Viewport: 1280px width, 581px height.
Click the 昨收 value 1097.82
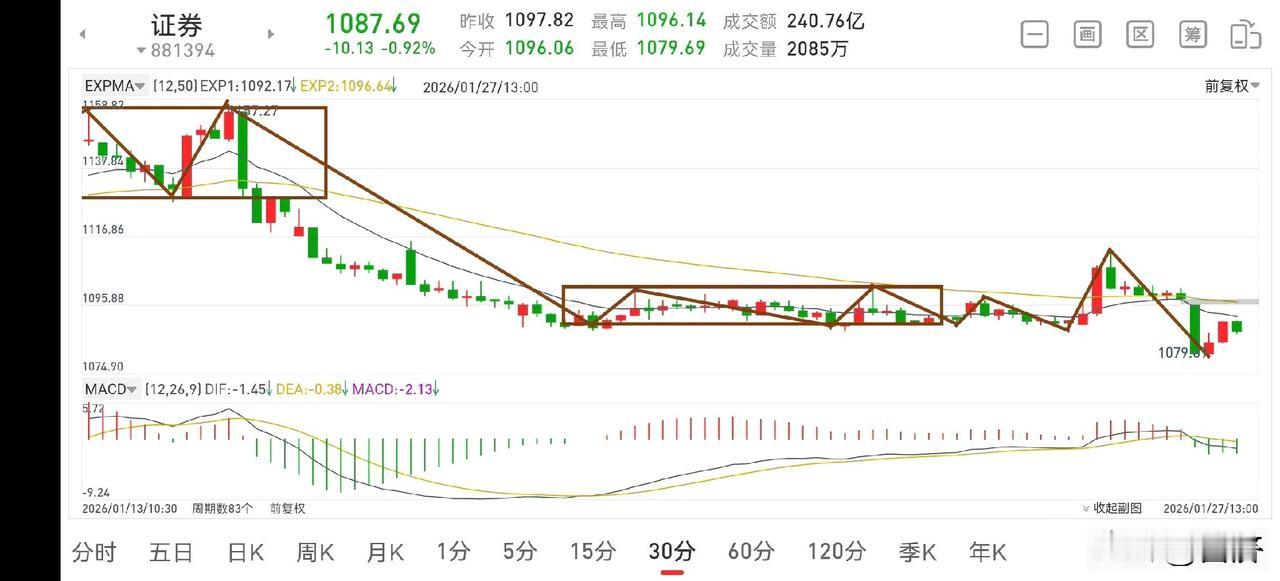(x=539, y=20)
